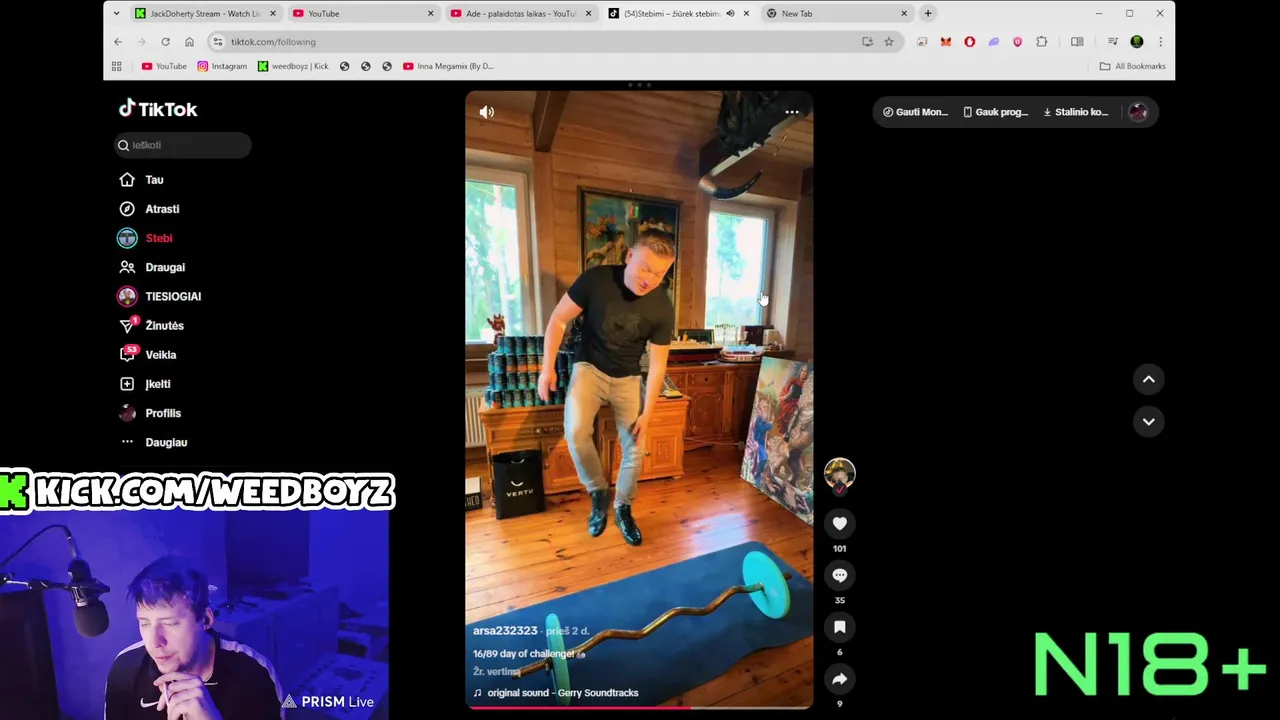This screenshot has width=1280, height=720.
Task: Seek on the video progress bar
Action: click(x=639, y=707)
